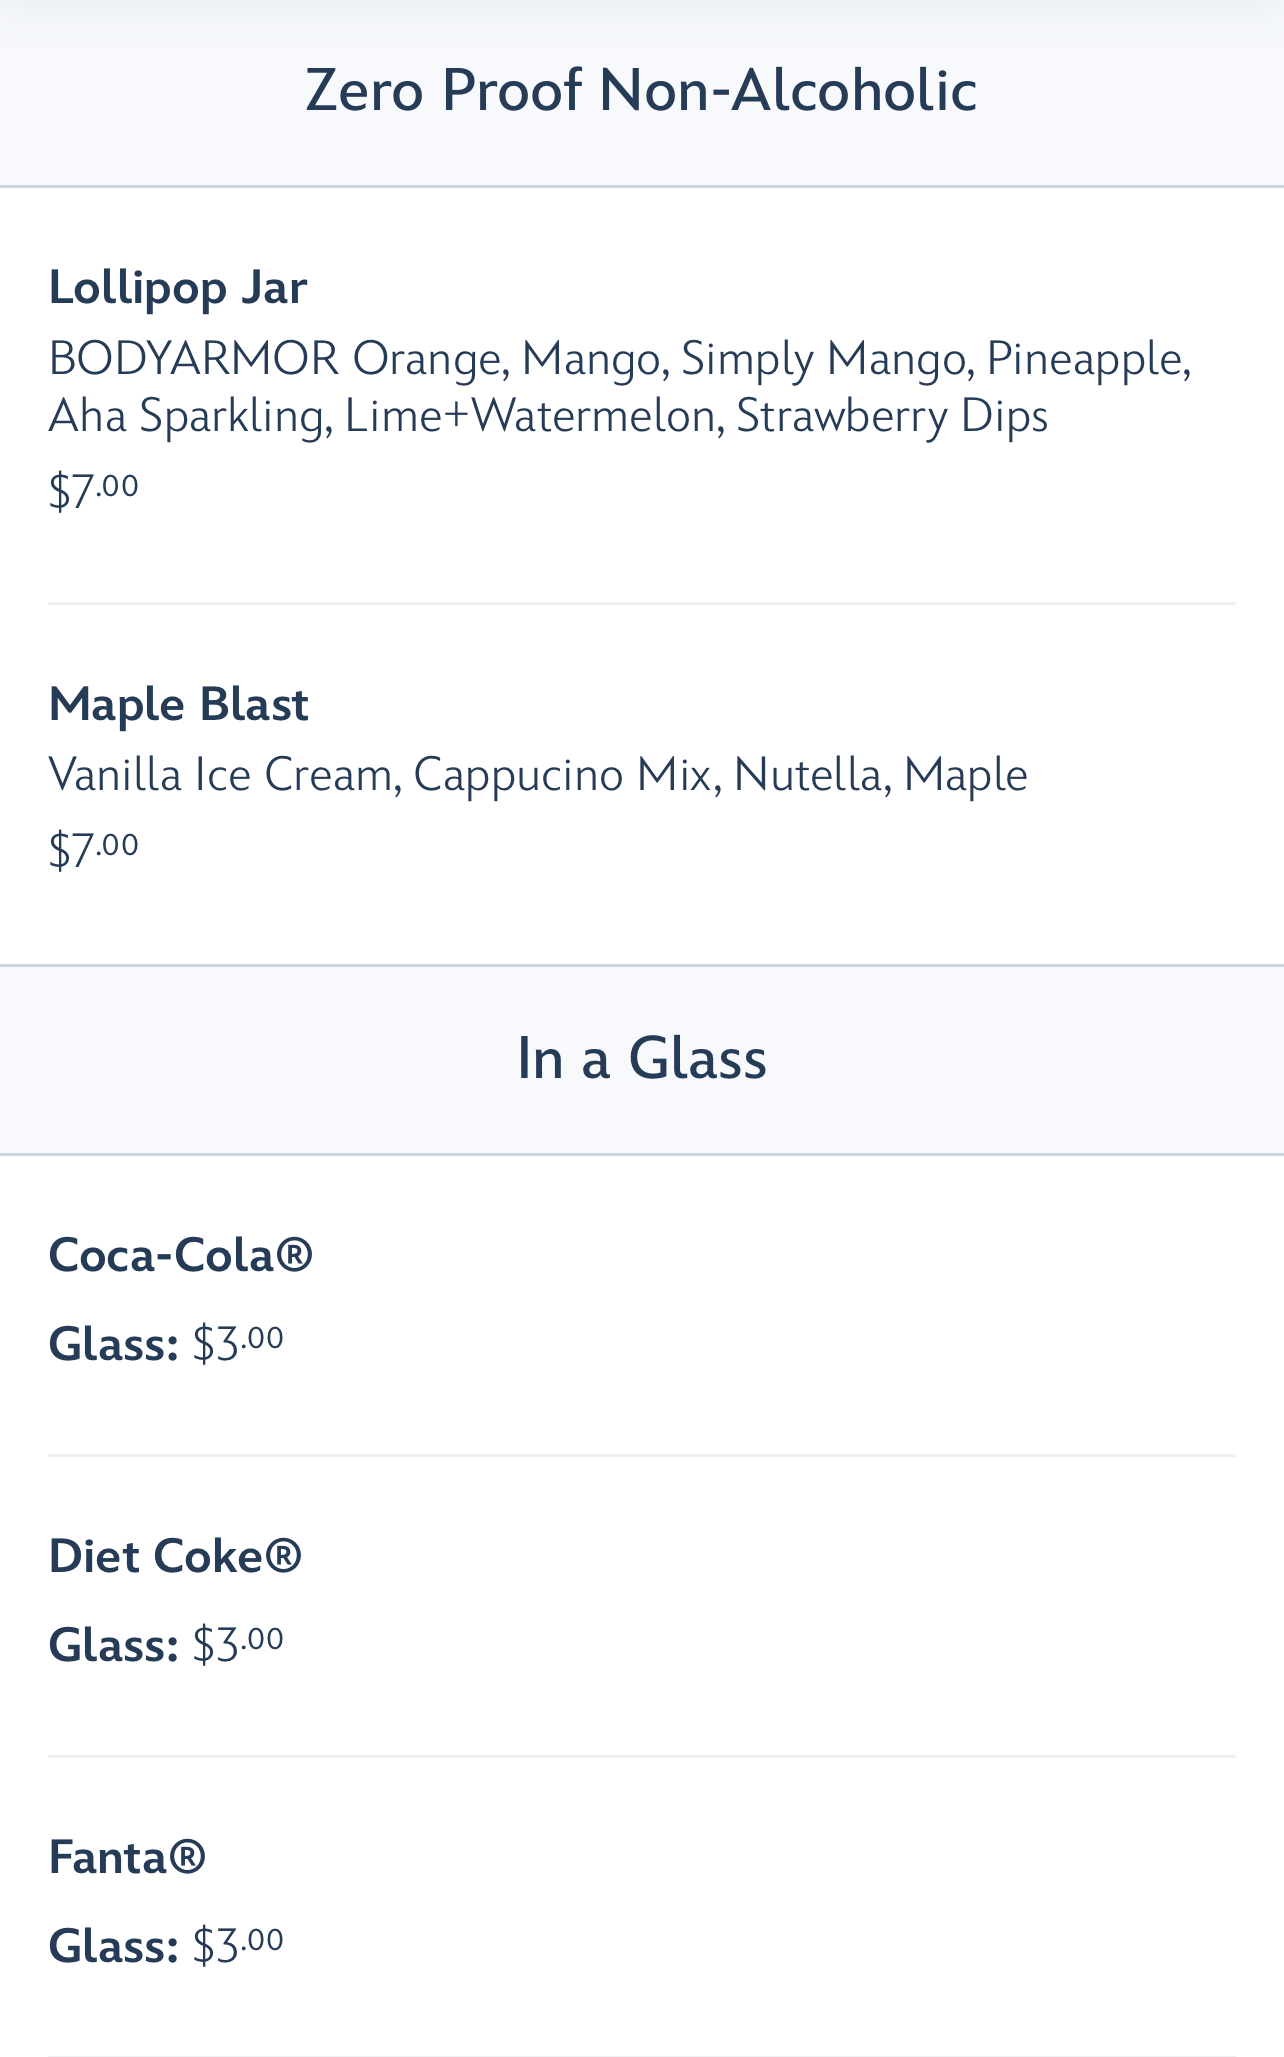The image size is (1284, 2057).
Task: Tap the Fanta Glass $3.00 price
Action: point(238,1945)
